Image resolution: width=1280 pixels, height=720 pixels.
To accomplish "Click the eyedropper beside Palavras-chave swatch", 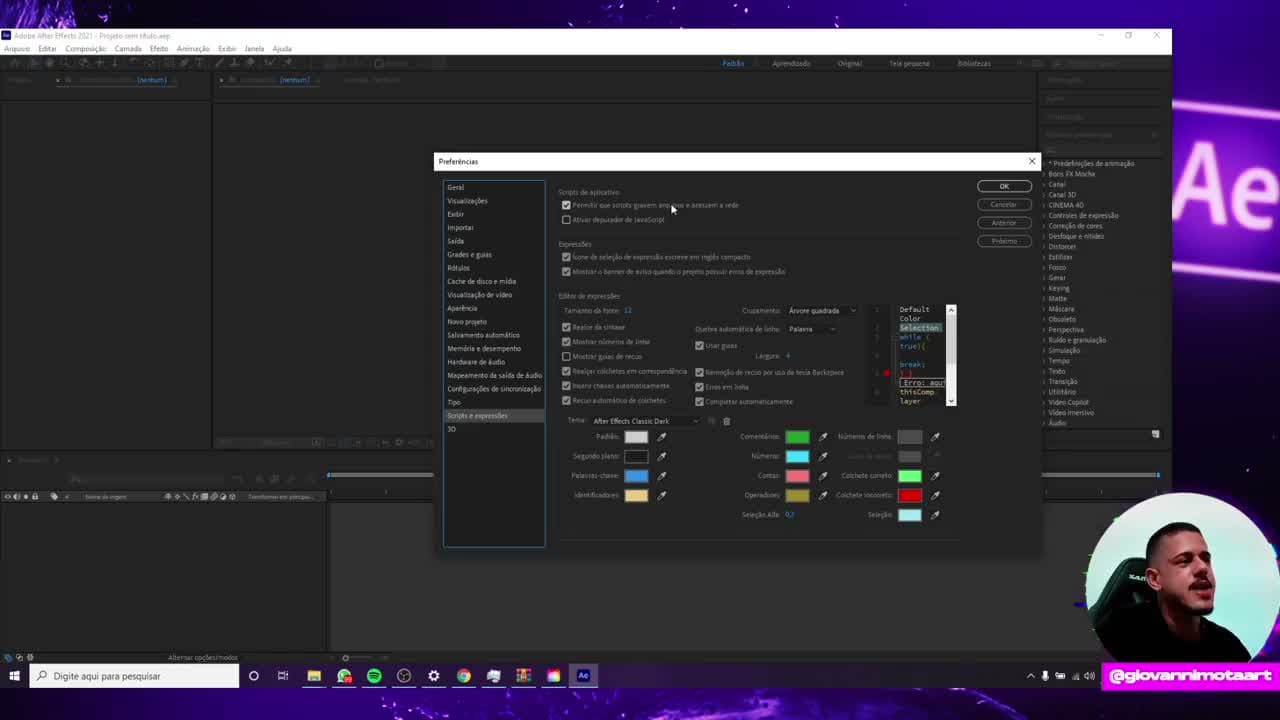I will coord(661,476).
